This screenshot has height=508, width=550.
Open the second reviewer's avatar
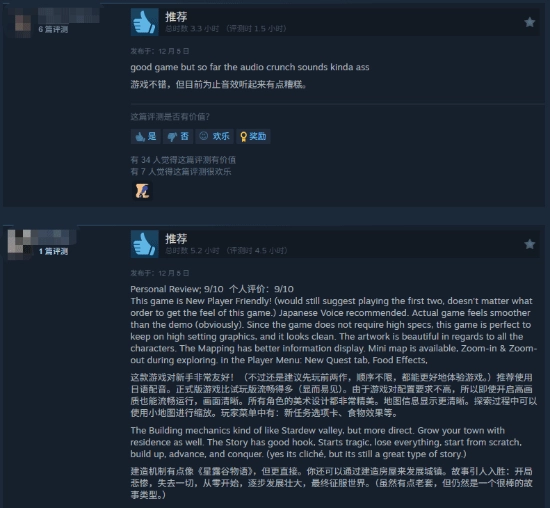click(19, 241)
